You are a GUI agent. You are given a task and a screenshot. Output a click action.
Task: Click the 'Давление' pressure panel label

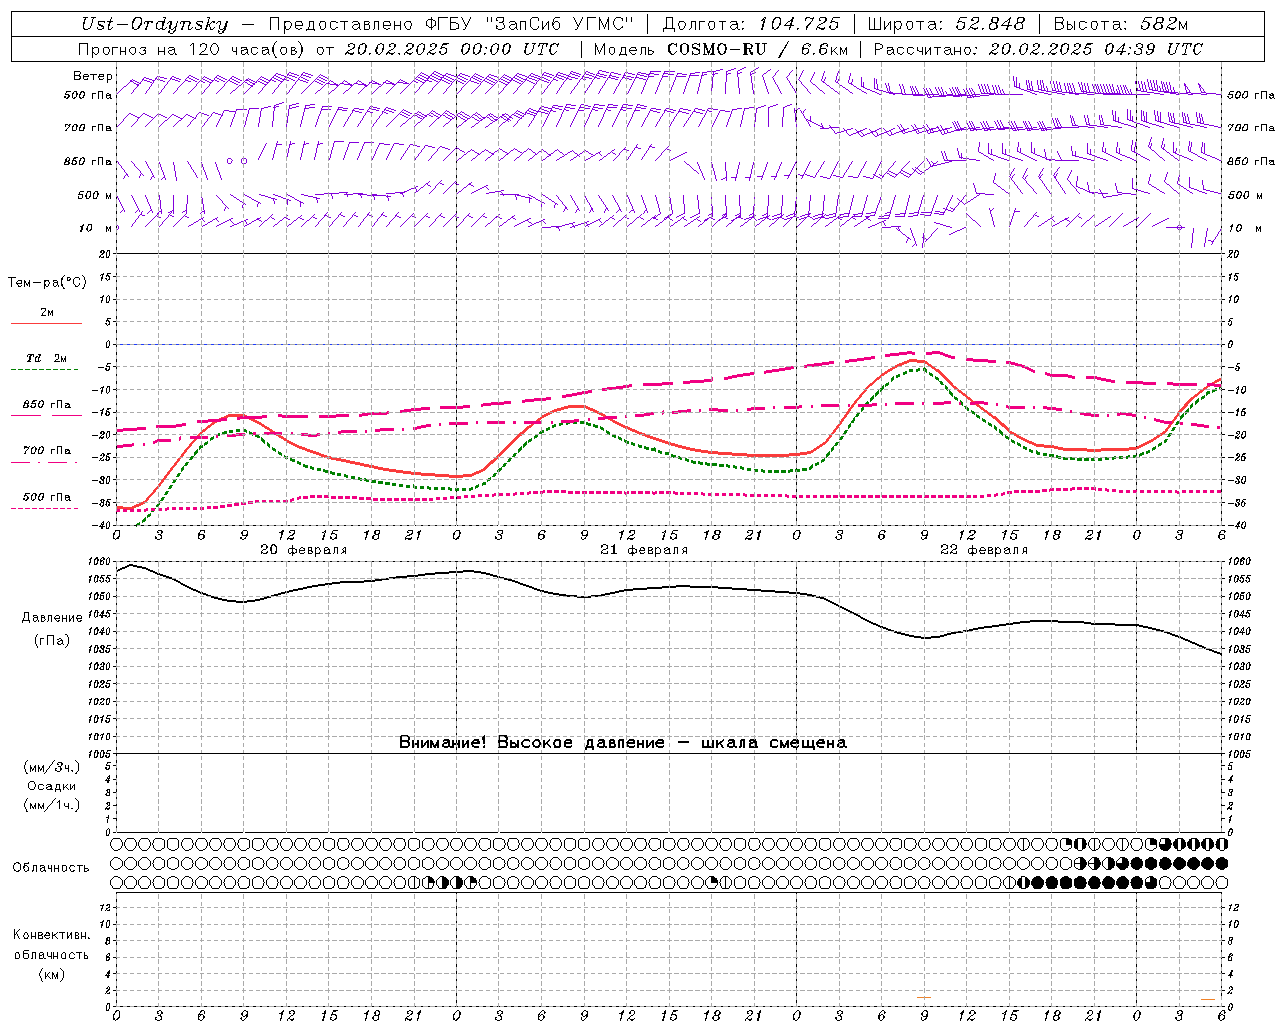point(52,618)
